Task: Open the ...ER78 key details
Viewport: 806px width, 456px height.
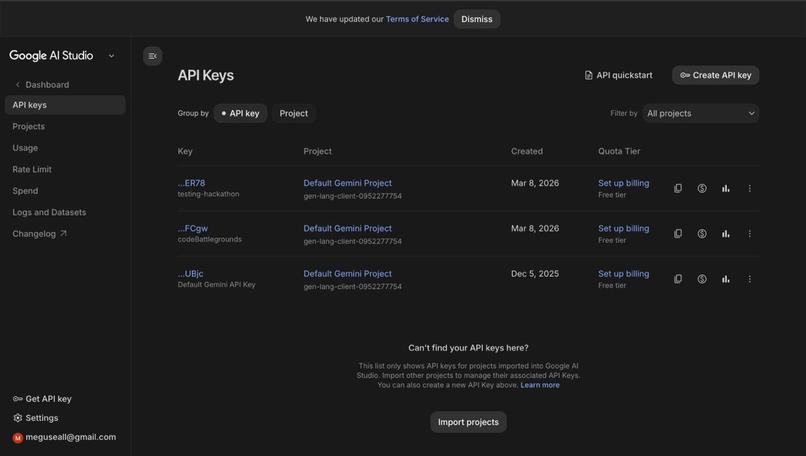Action: coord(191,183)
